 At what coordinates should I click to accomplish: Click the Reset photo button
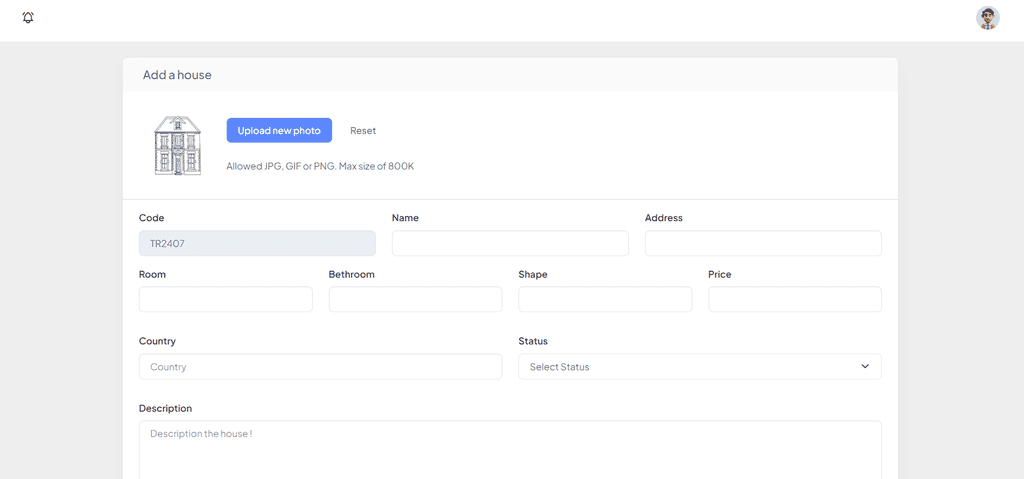click(x=363, y=131)
